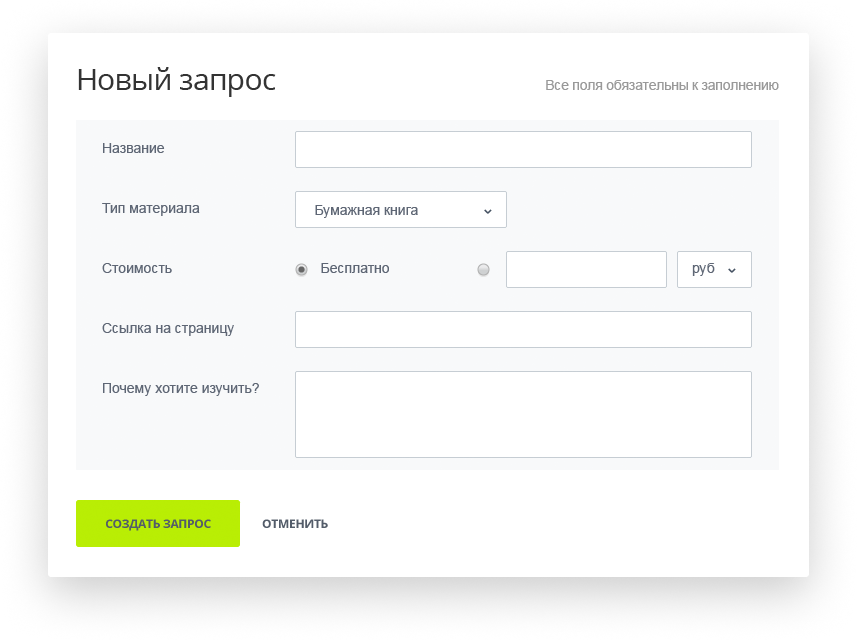
Task: Open the Тип материала dropdown
Action: (401, 209)
